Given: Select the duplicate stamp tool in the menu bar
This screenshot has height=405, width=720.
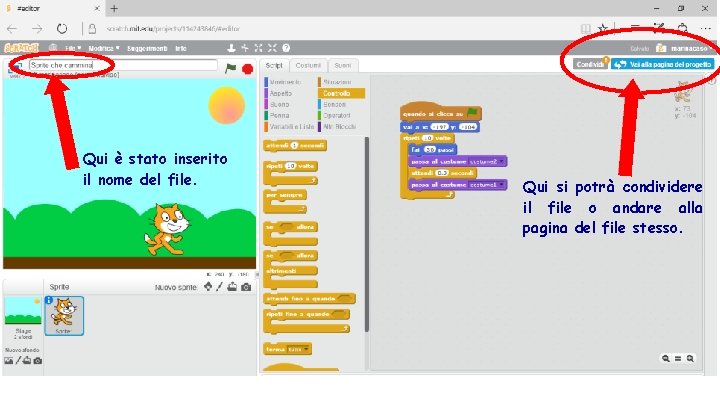Looking at the screenshot, I should (231, 48).
